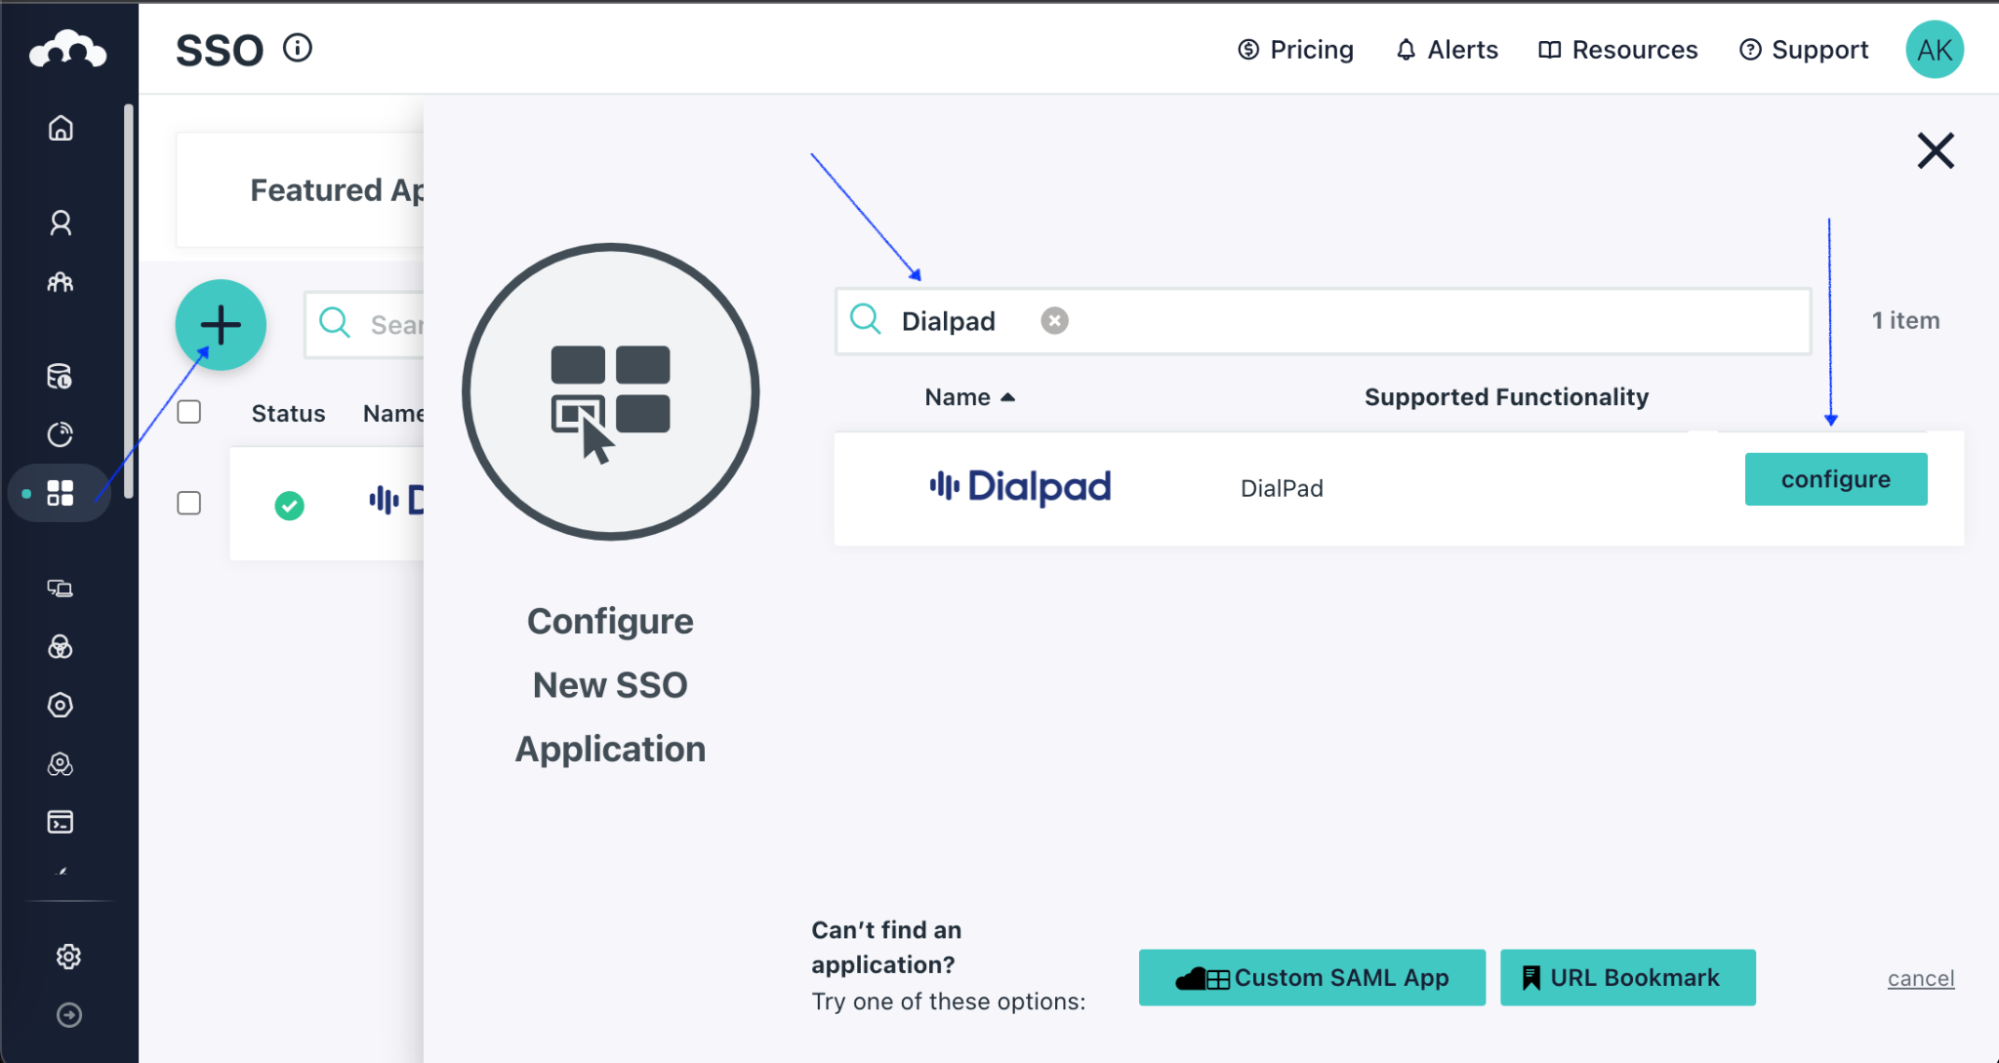Open the Commands terminal icon in the sidebar

tap(60, 822)
